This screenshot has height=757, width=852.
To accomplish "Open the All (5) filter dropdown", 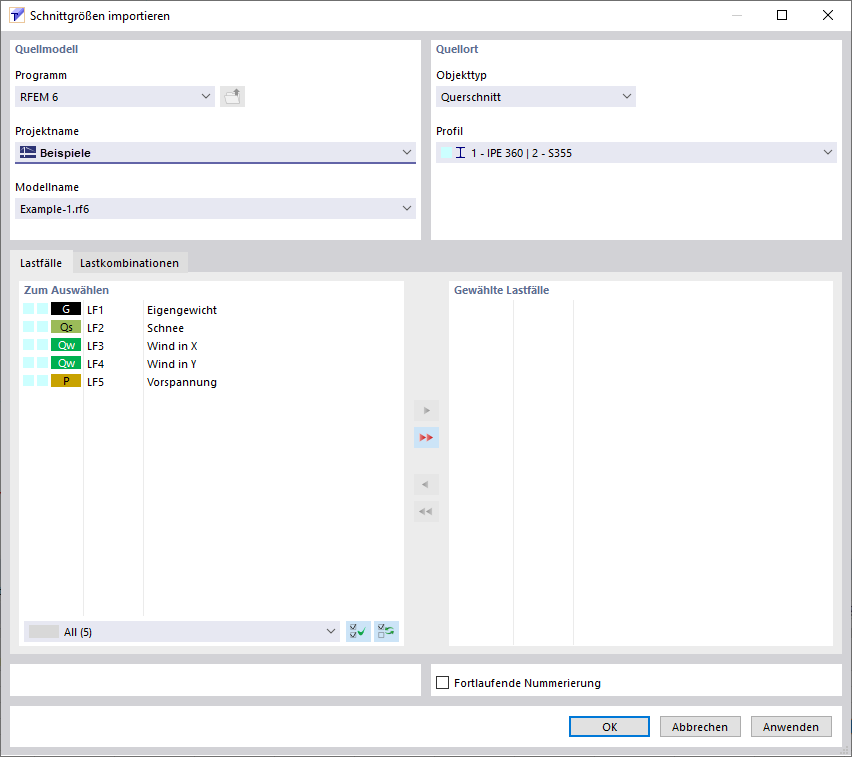I will click(181, 631).
